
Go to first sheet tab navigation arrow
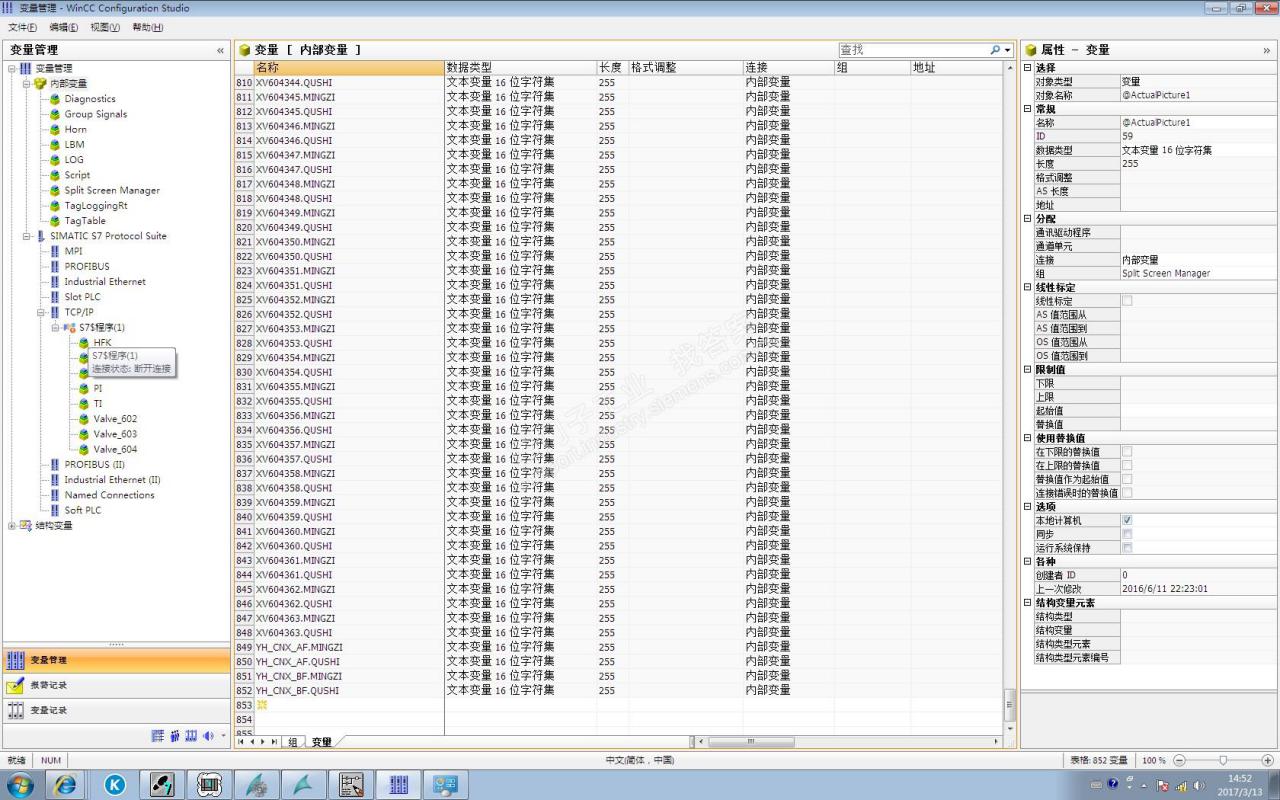(x=239, y=742)
